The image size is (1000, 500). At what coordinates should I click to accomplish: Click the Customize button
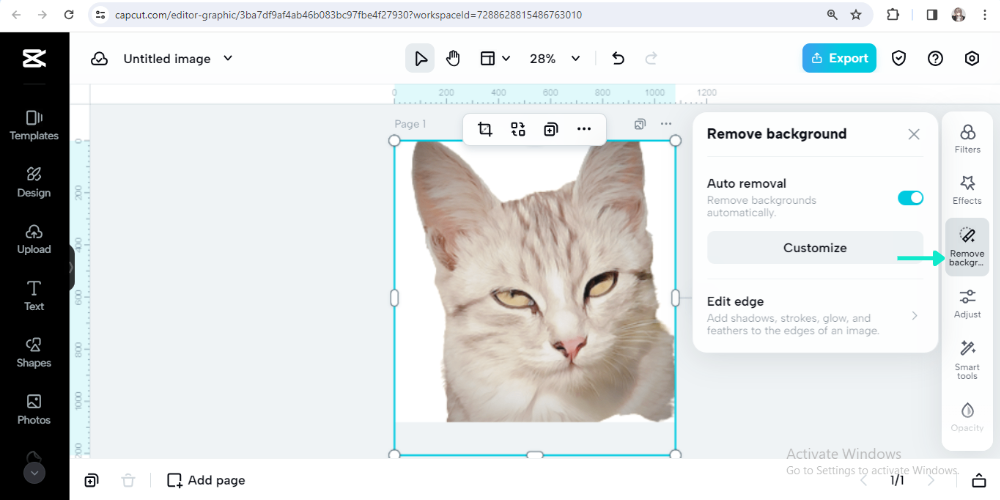(x=814, y=248)
